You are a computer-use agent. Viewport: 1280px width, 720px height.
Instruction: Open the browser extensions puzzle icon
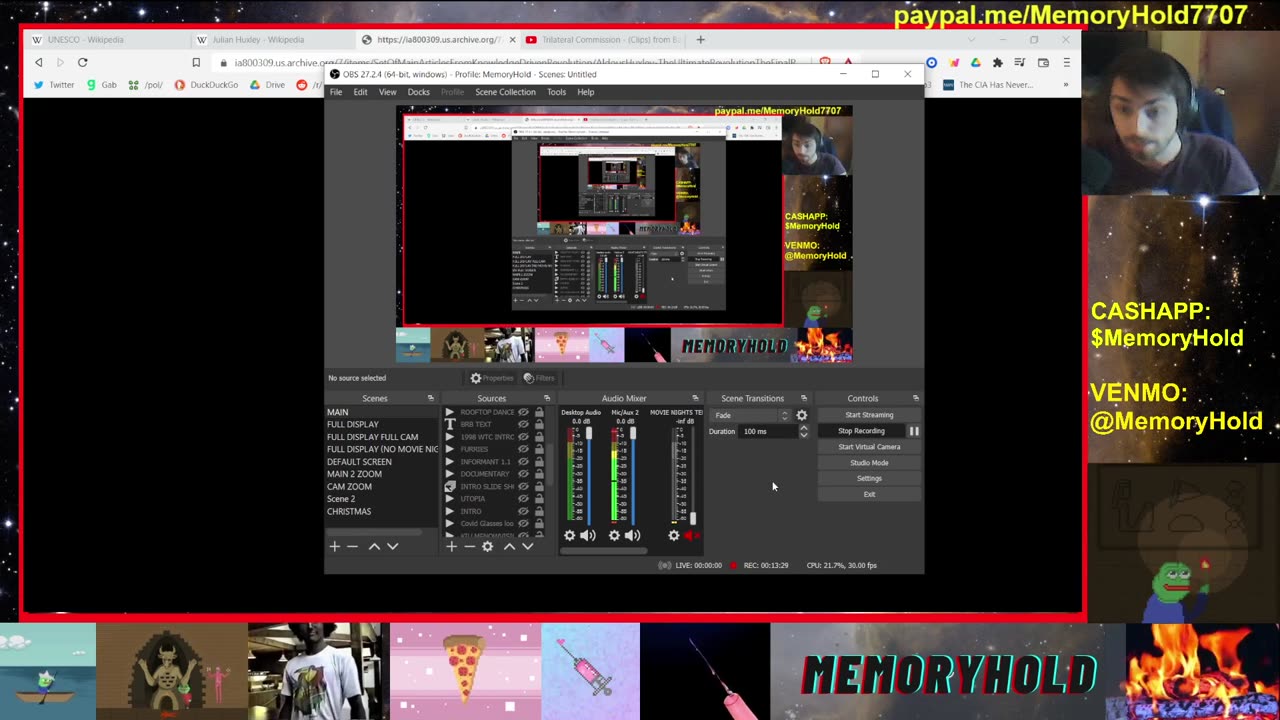(x=997, y=62)
